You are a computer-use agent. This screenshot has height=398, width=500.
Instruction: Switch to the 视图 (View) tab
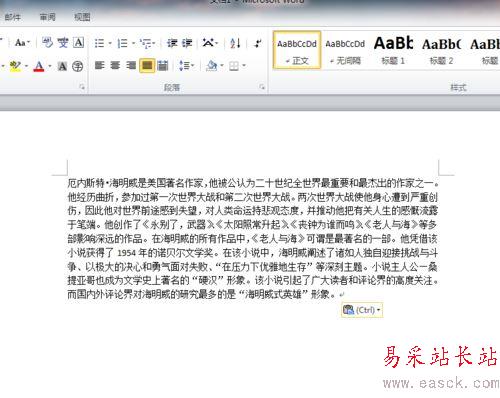coord(82,17)
